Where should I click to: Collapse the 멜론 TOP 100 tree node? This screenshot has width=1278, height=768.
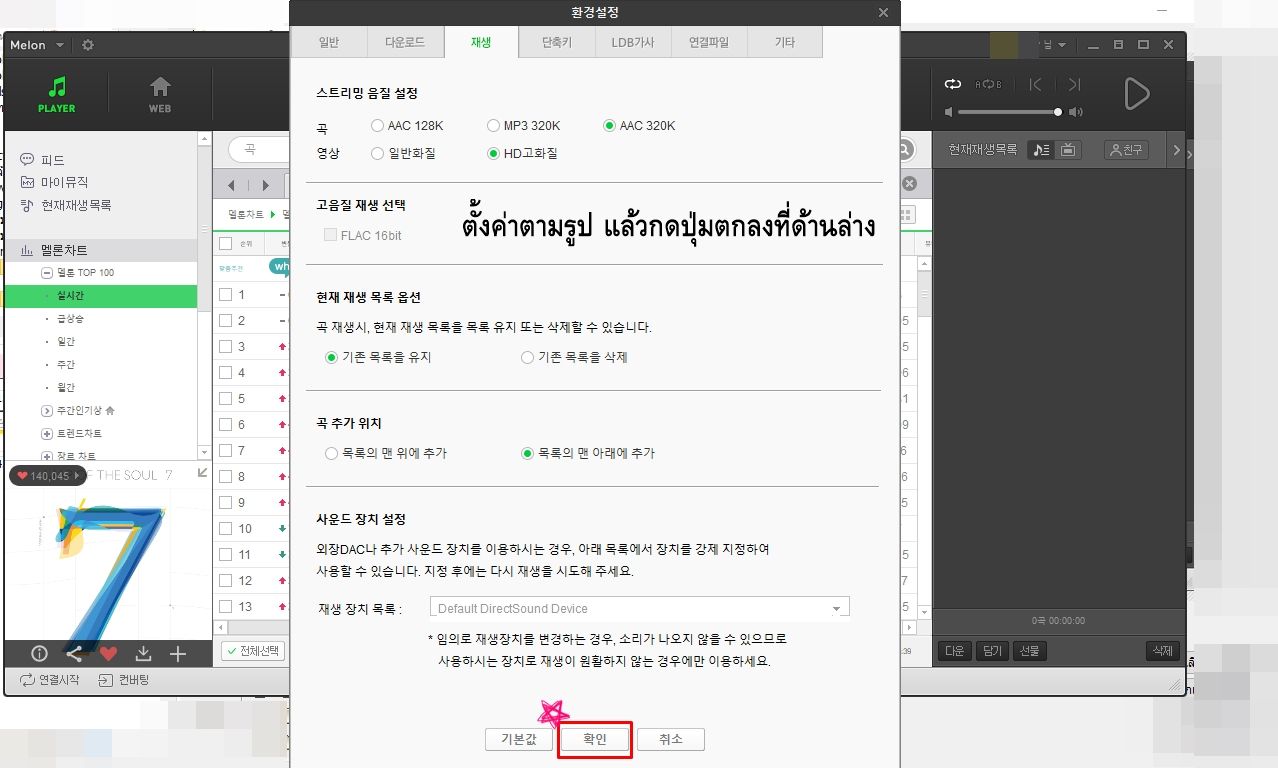click(47, 273)
